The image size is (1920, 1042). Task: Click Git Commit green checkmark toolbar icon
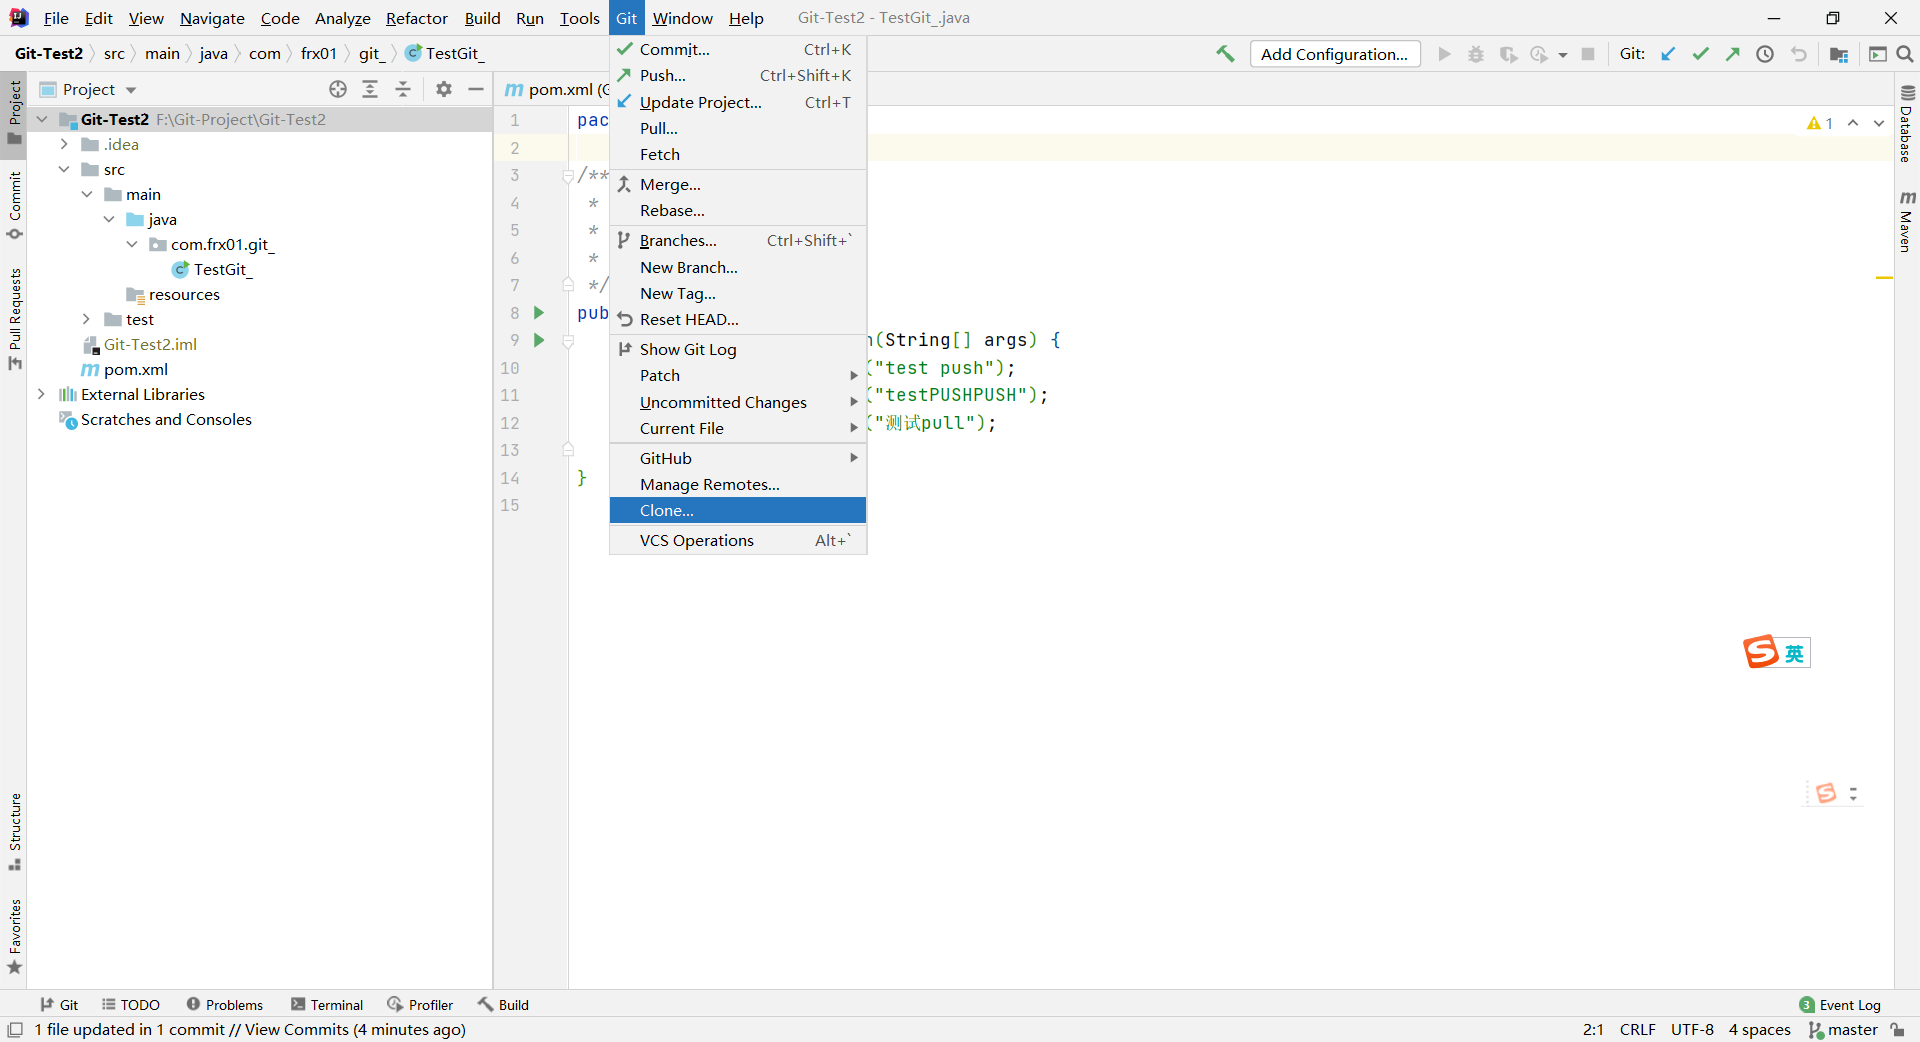(x=1700, y=54)
